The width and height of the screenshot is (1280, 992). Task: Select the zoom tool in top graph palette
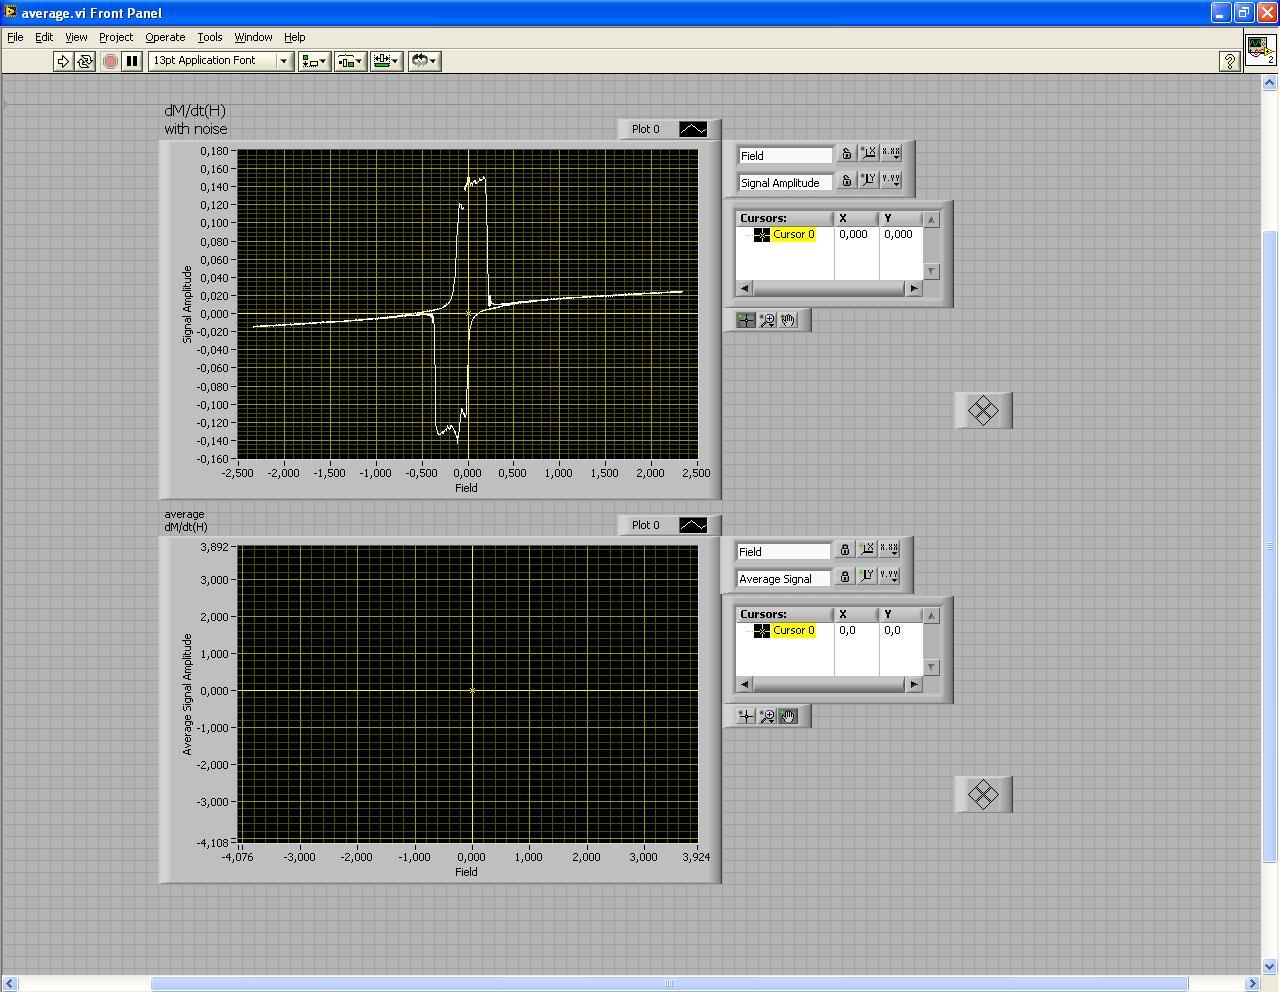point(767,320)
